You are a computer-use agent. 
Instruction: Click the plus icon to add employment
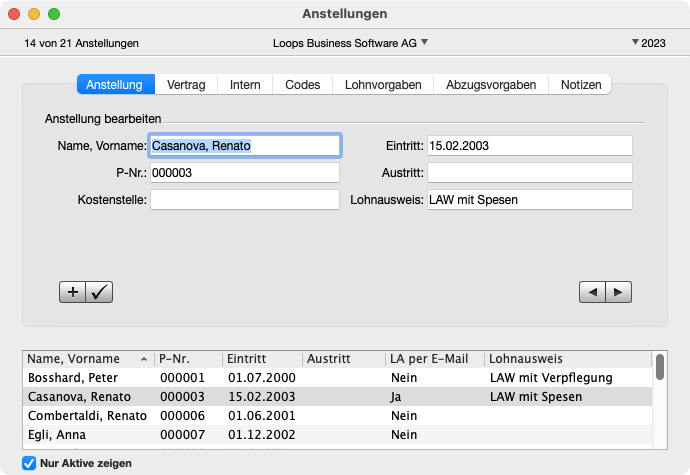click(x=73, y=292)
